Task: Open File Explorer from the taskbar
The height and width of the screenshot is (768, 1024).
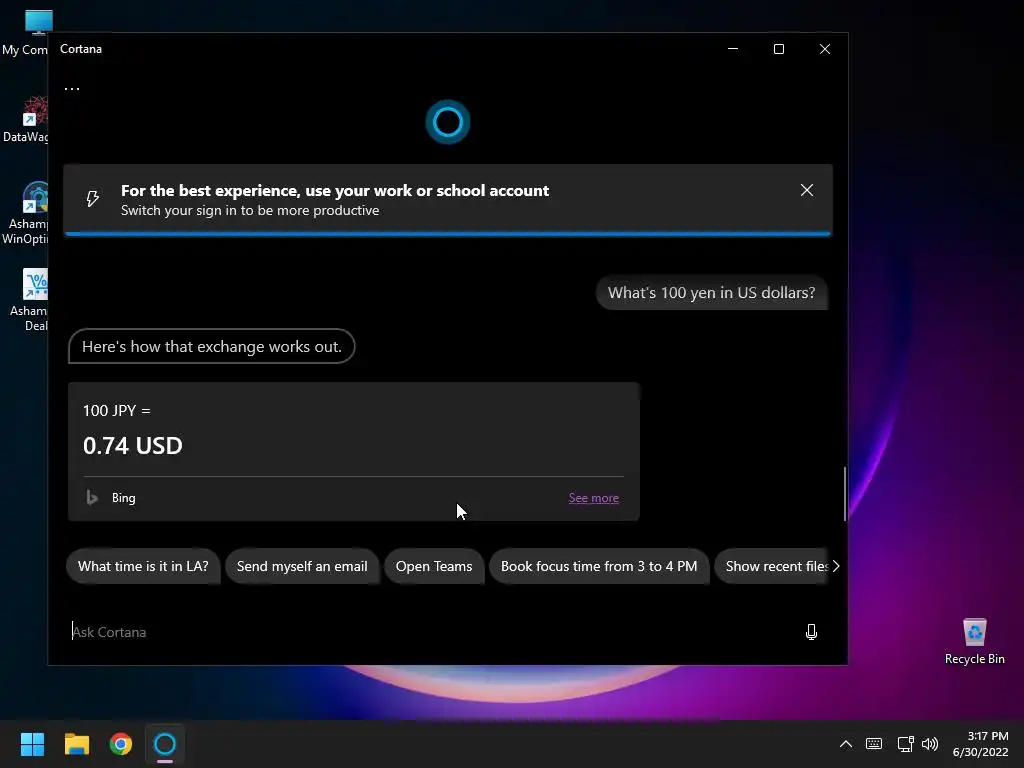Action: point(76,744)
